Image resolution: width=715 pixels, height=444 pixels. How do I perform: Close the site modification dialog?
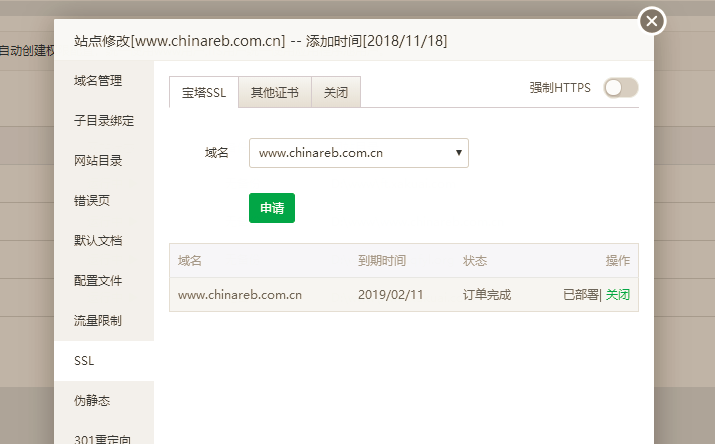[652, 21]
